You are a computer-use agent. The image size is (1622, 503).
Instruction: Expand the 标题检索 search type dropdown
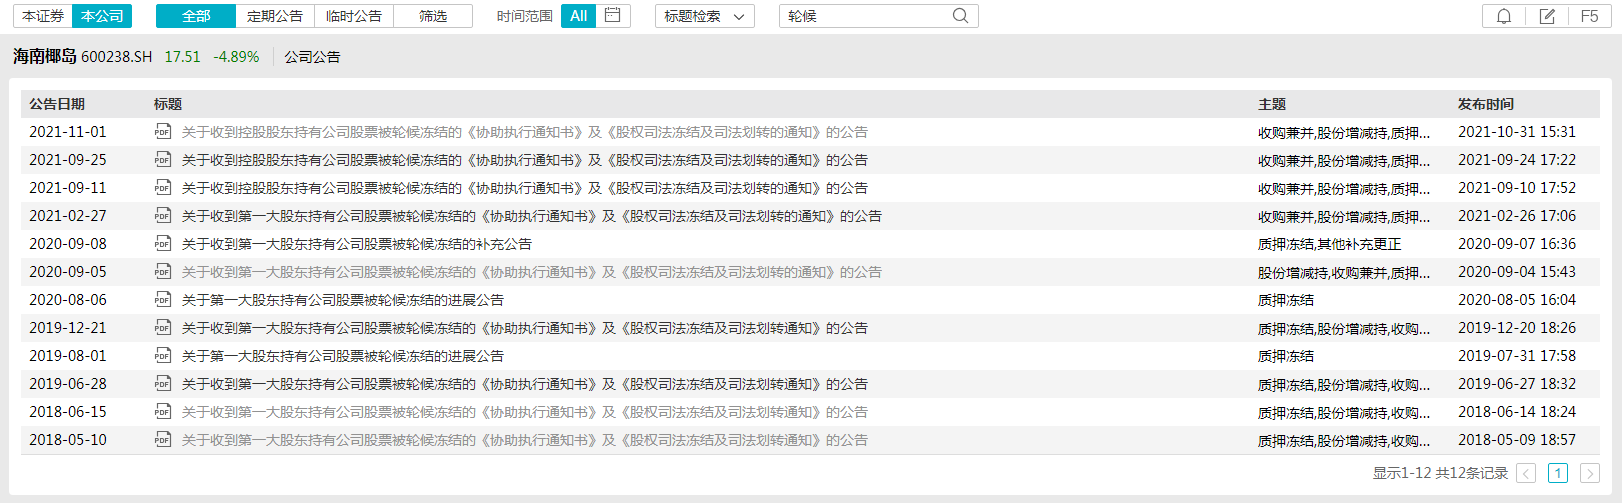pyautogui.click(x=704, y=16)
